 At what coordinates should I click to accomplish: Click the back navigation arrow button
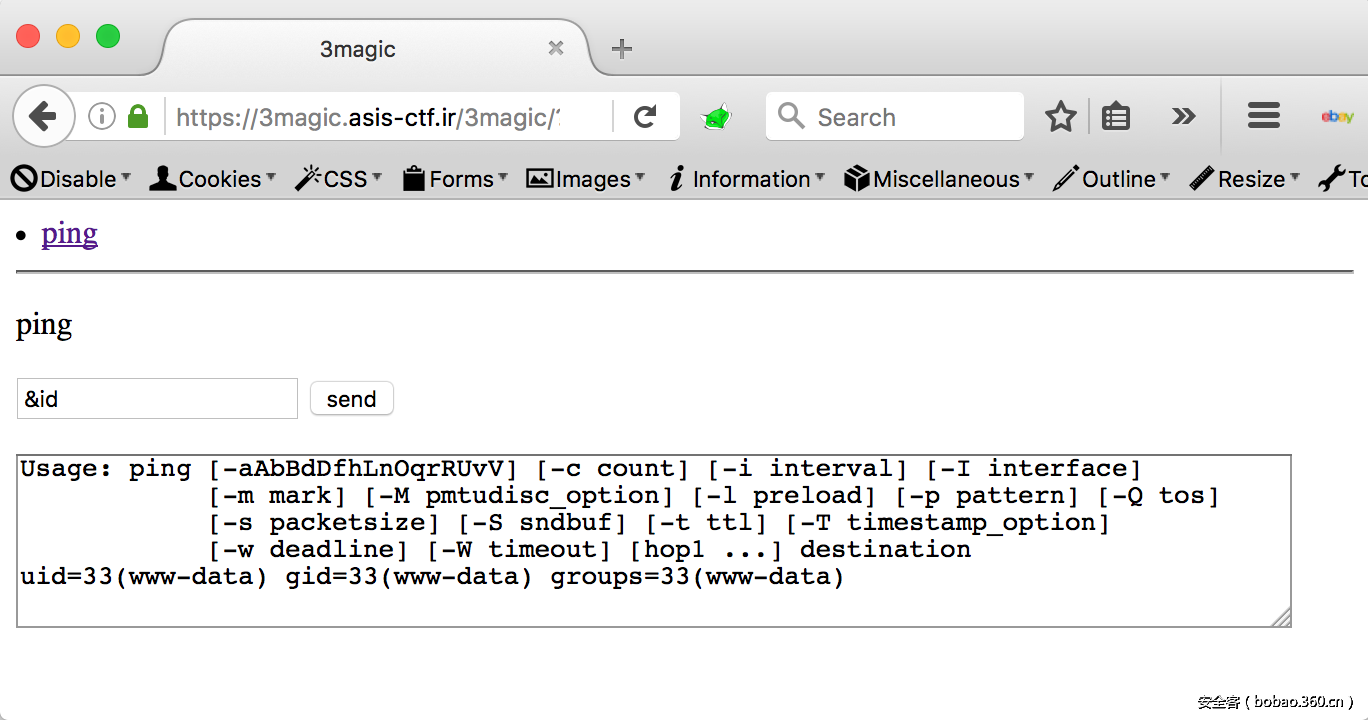(x=43, y=117)
